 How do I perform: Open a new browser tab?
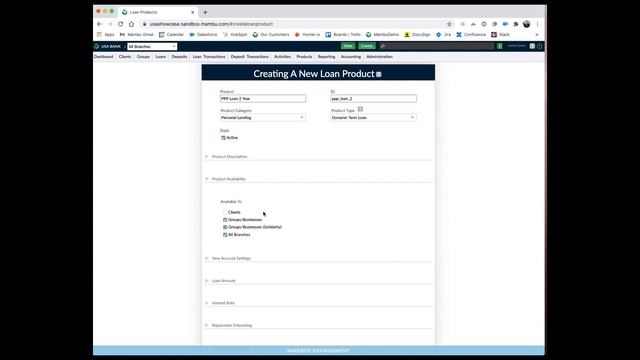coord(205,12)
